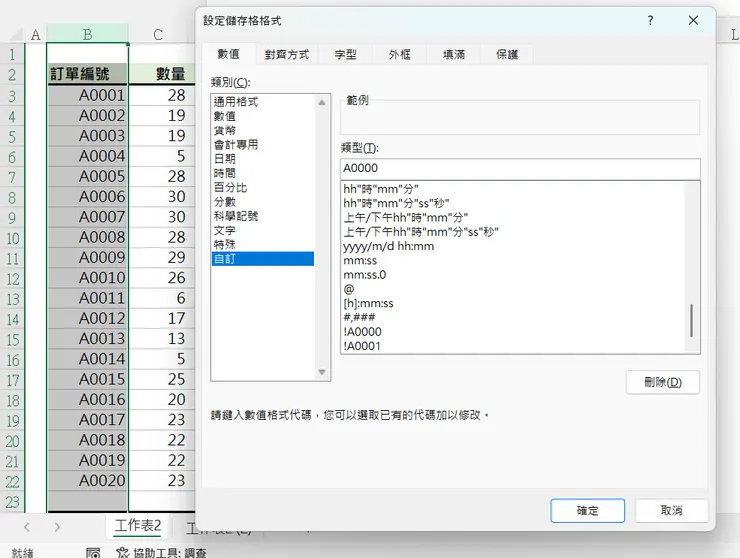The image size is (740, 558).
Task: Switch to the 數值 tab
Action: click(x=228, y=54)
